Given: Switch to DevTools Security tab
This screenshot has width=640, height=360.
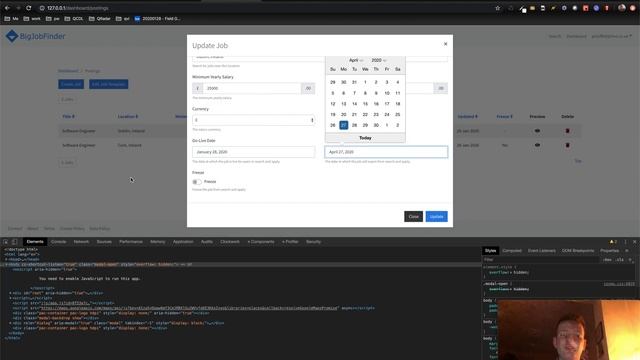Looking at the screenshot, I should [x=313, y=242].
